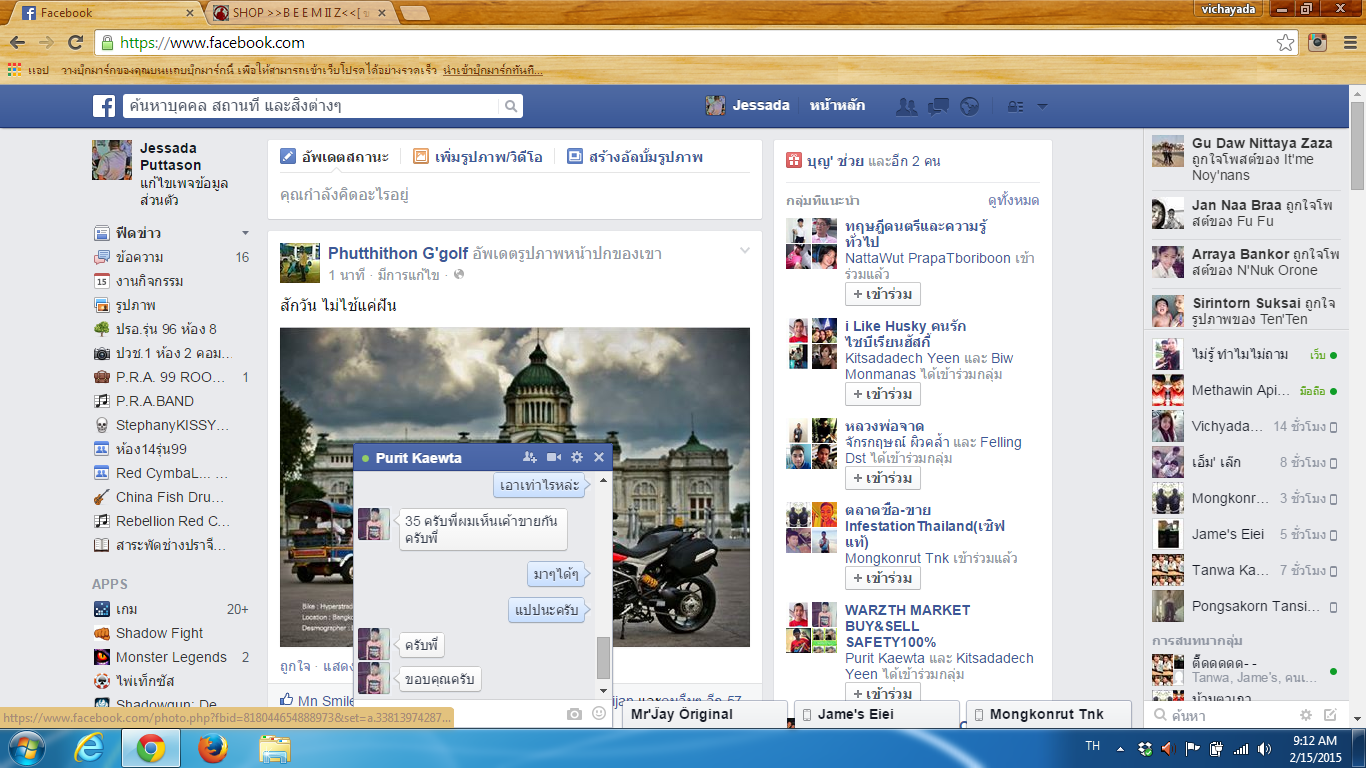The width and height of the screenshot is (1366, 768).
Task: Compose a new message from chat sidebar
Action: coord(1330,715)
